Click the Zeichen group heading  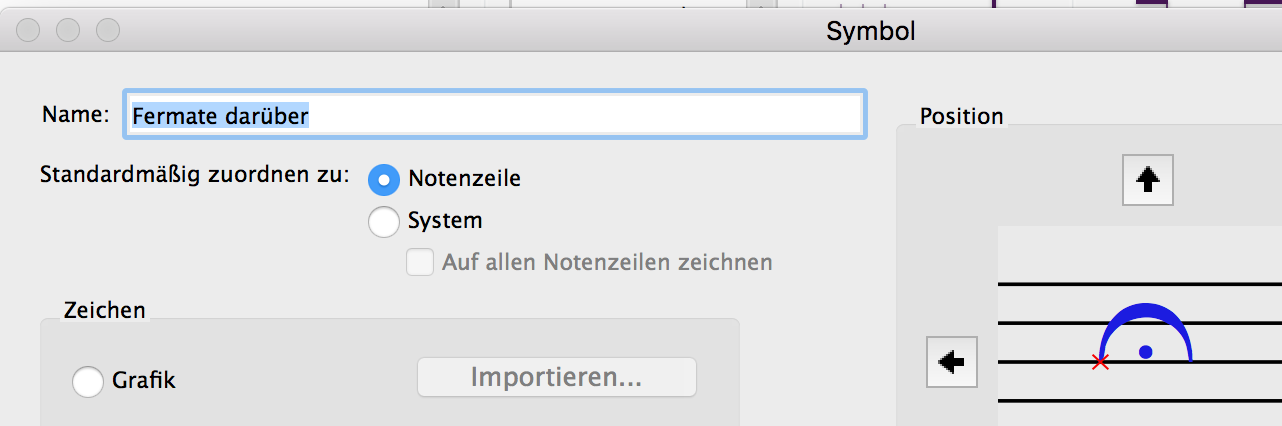point(105,310)
